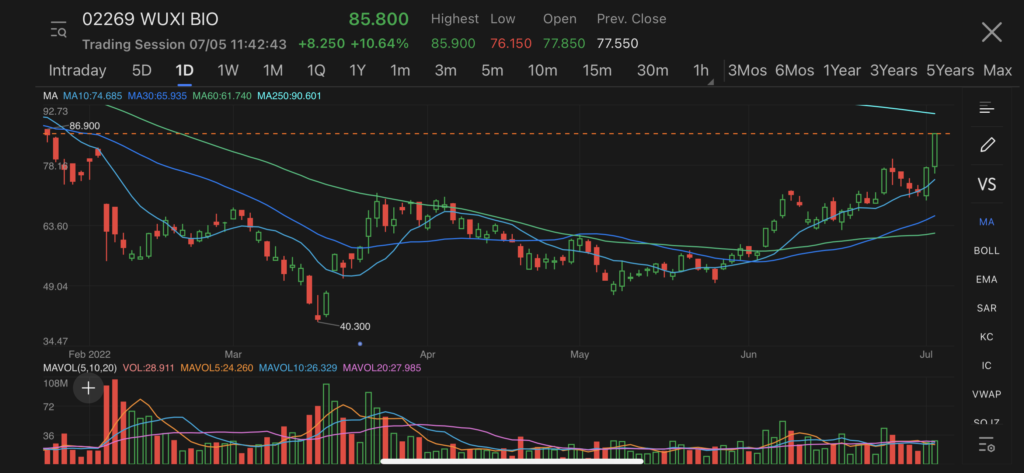
Task: Tap the 86.900 high price marker
Action: pos(85,125)
